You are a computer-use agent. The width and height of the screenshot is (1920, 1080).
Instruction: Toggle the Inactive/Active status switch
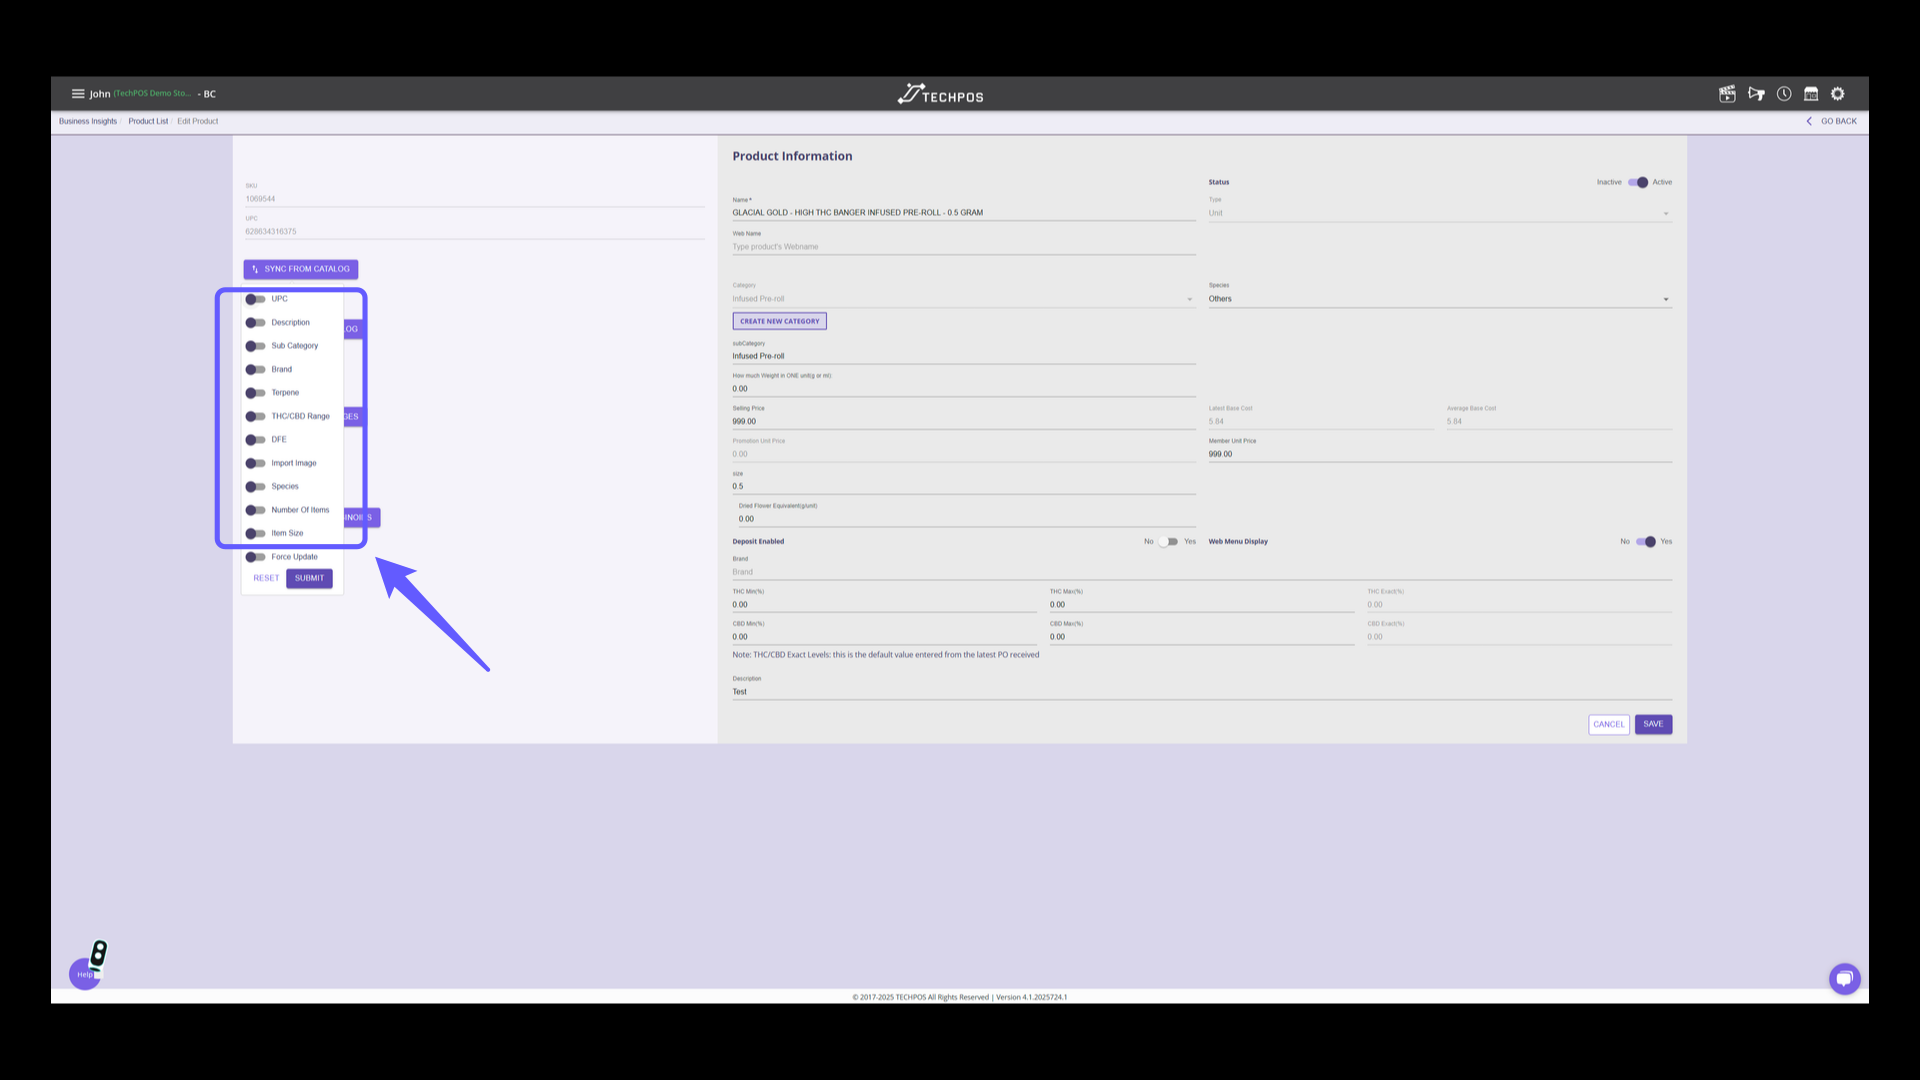[x=1638, y=183]
